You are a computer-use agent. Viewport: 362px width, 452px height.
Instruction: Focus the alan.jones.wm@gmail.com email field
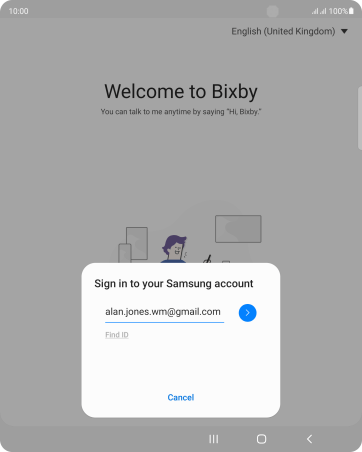(x=164, y=312)
